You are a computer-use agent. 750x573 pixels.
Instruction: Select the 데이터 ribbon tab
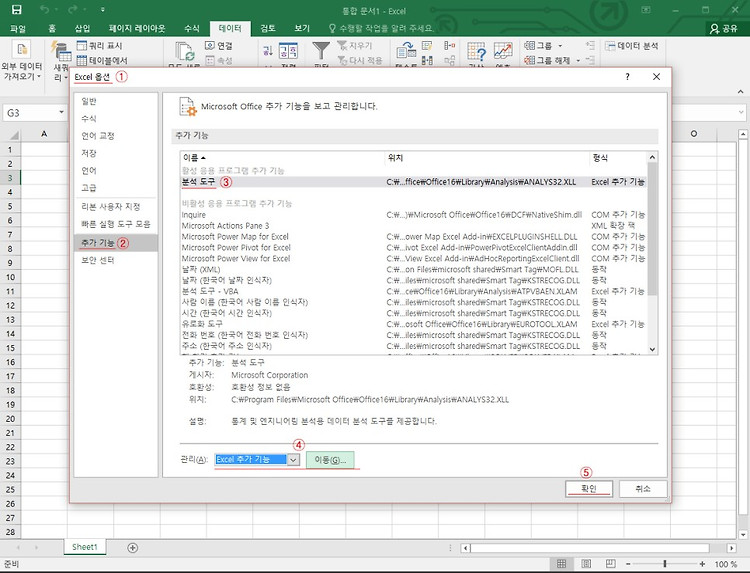click(x=230, y=28)
